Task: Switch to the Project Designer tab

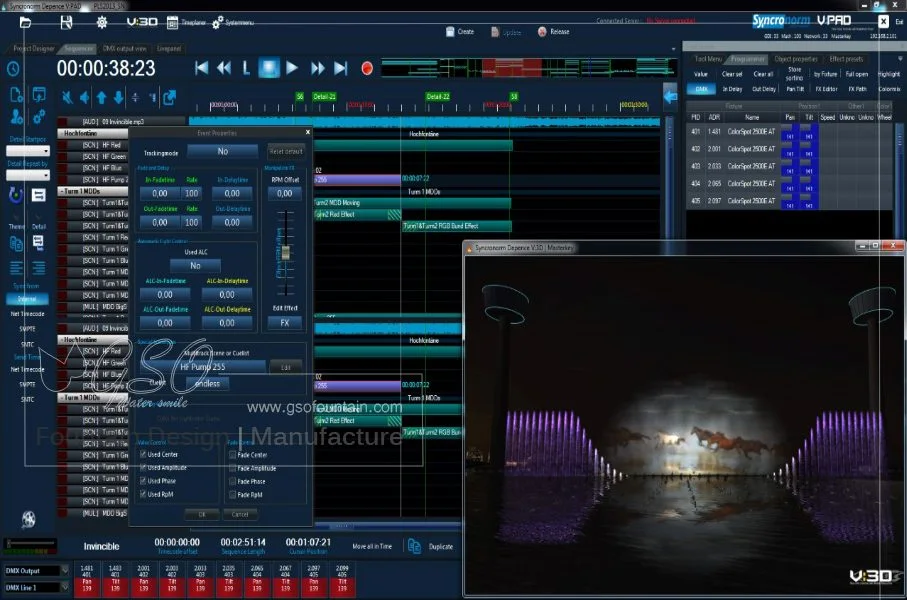Action: tap(34, 49)
